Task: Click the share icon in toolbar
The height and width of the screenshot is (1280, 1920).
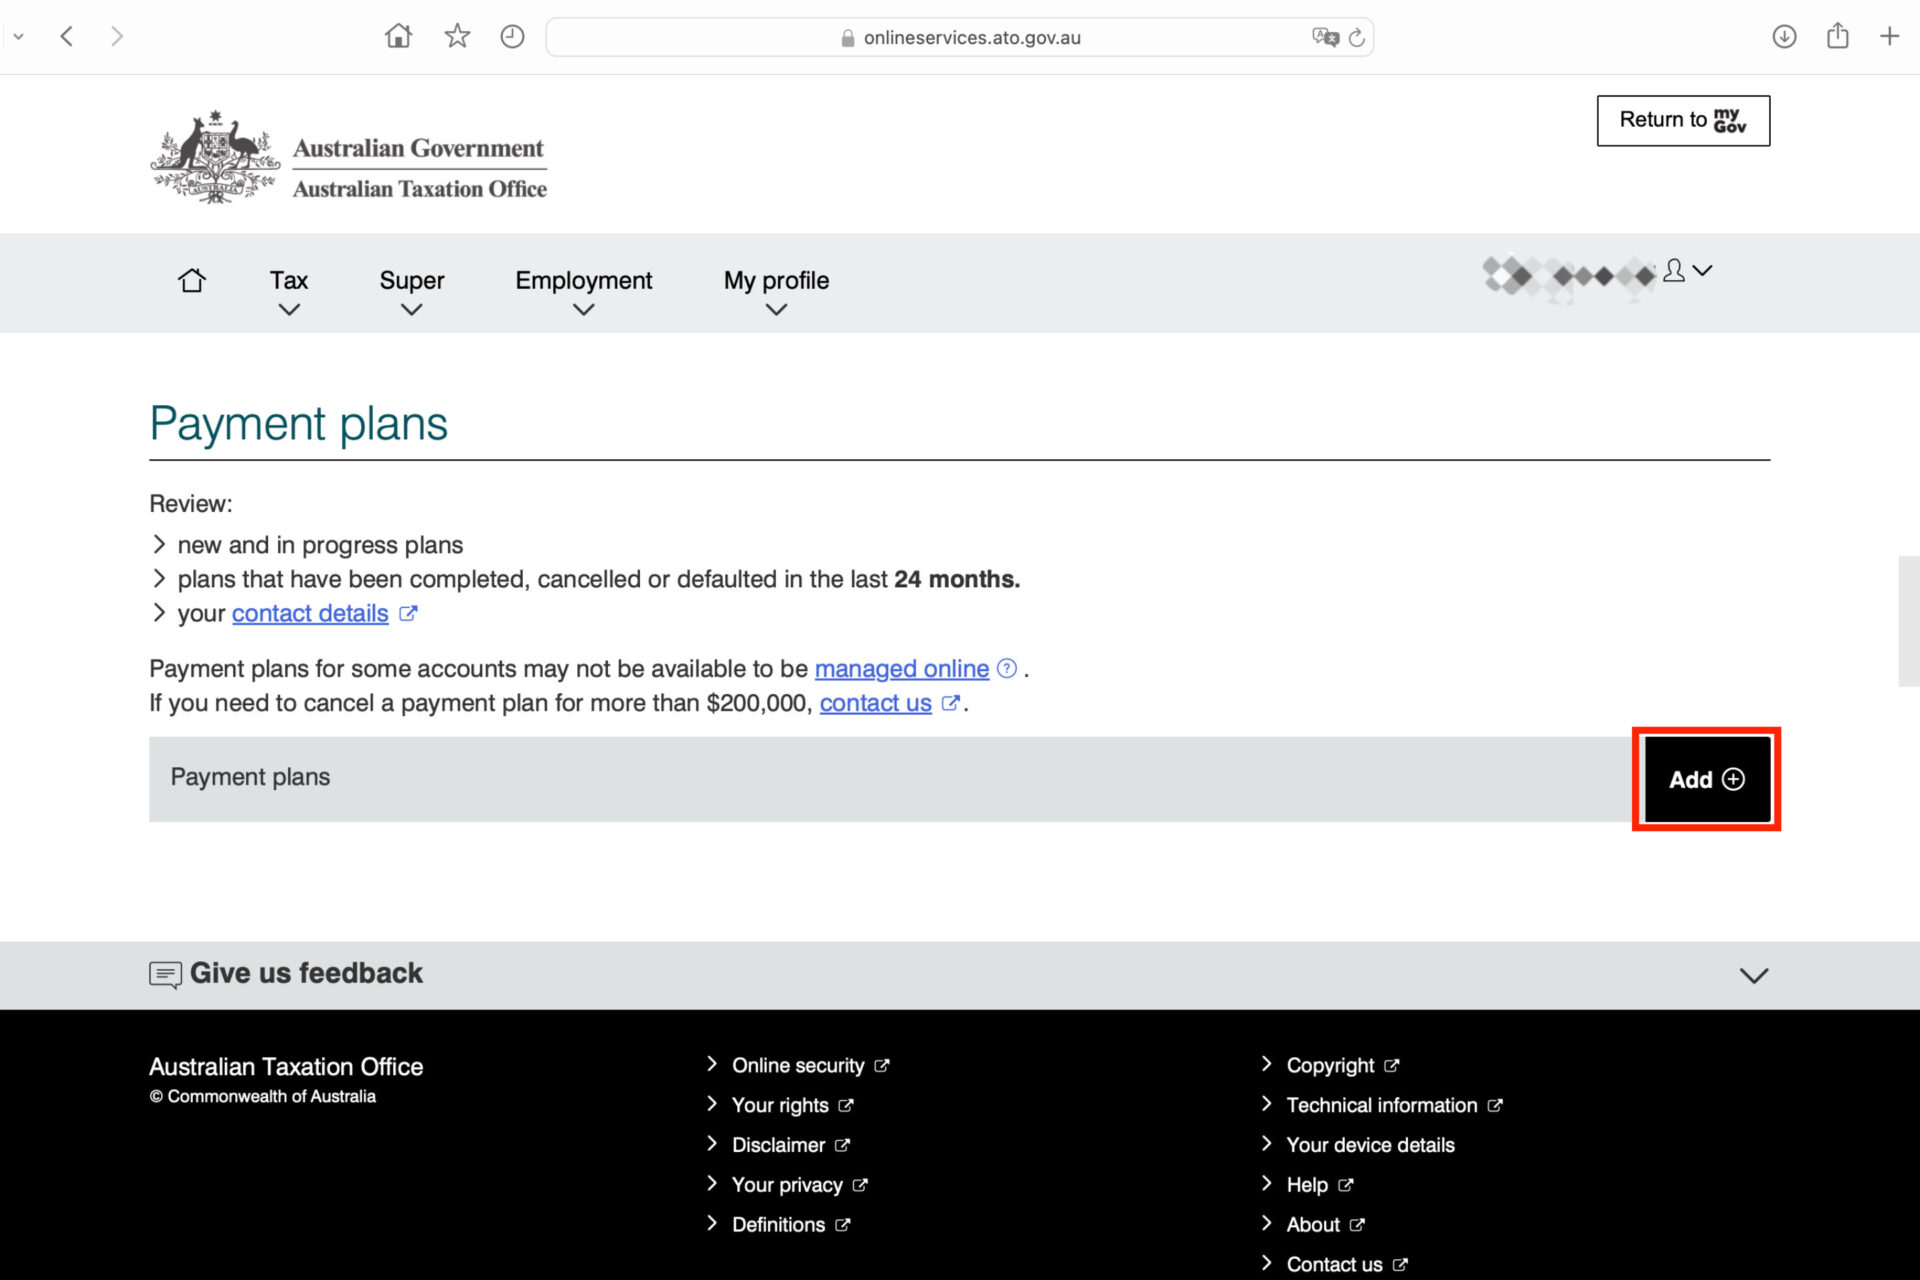Action: [x=1837, y=37]
